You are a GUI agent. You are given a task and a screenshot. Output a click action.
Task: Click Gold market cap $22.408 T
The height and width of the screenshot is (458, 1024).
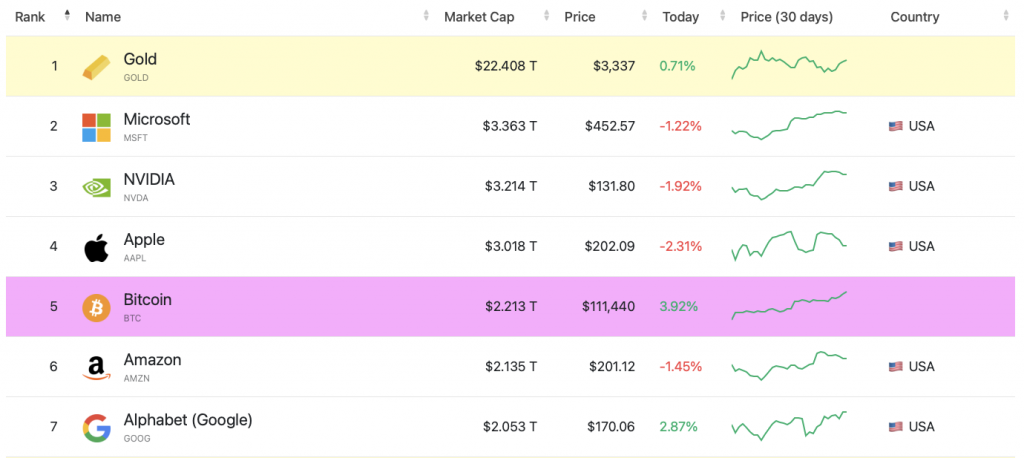(506, 66)
